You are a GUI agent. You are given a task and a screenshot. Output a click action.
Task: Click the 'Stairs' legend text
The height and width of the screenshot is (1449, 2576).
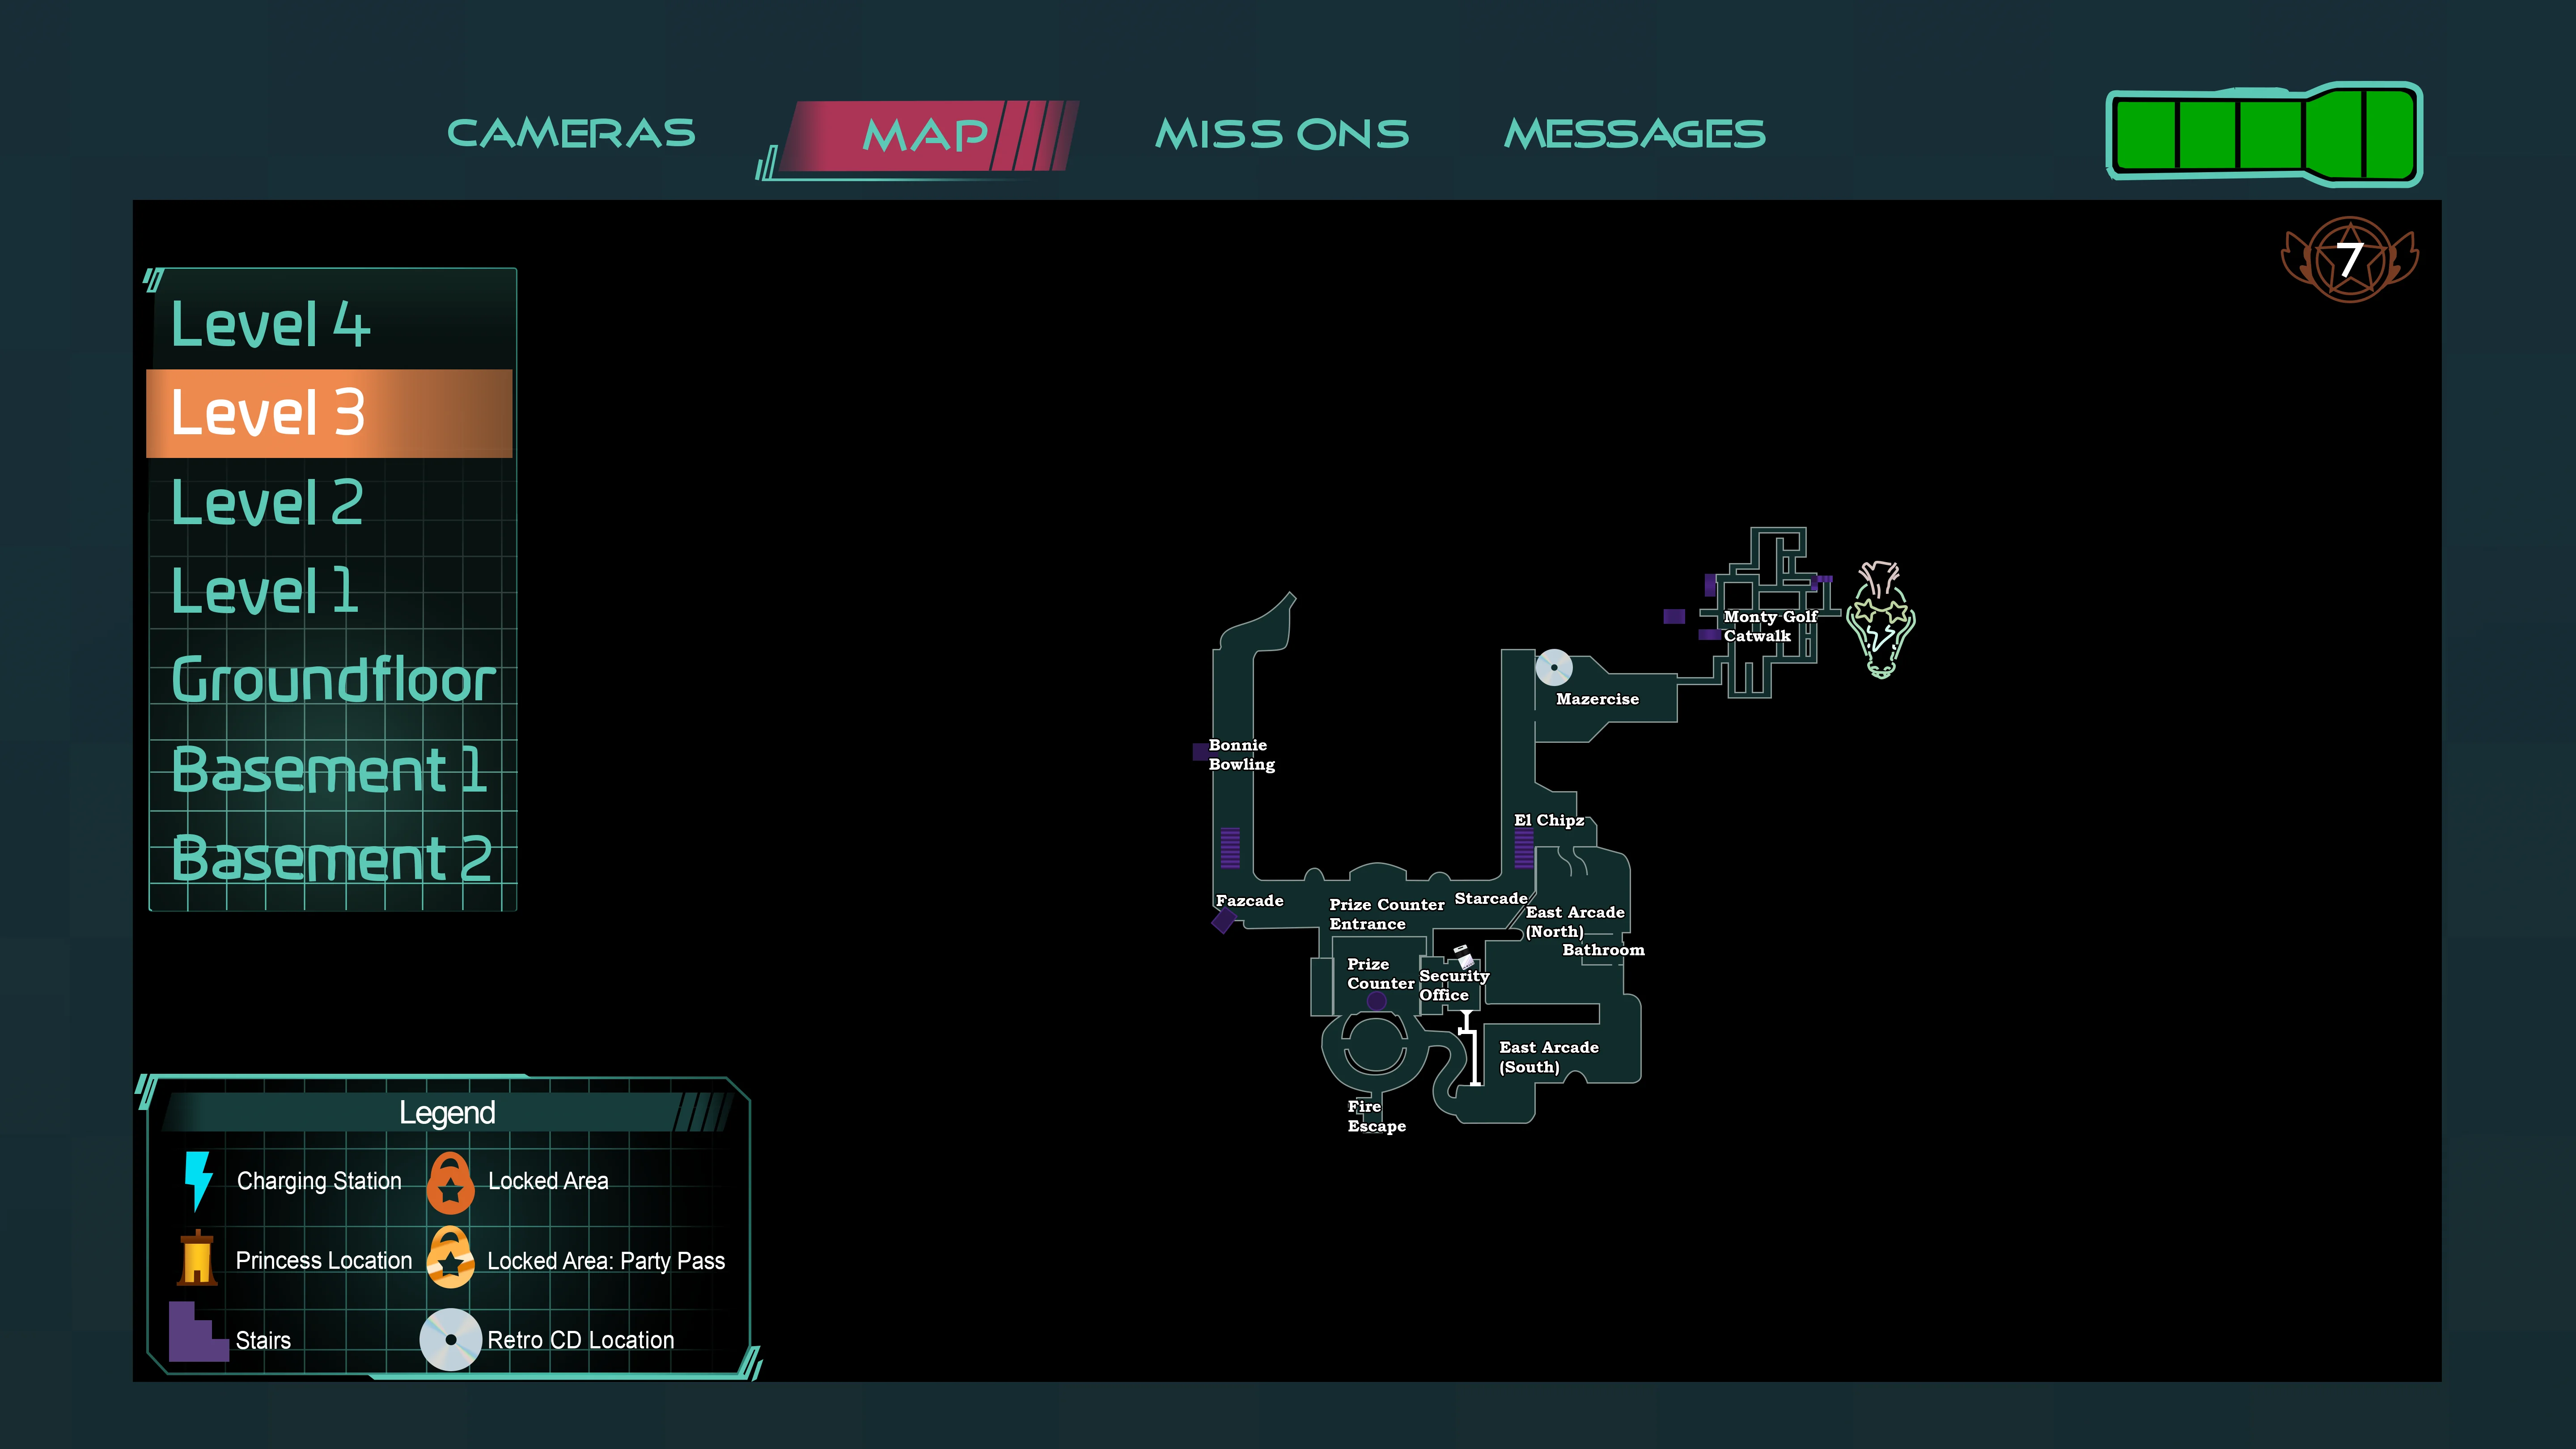[x=263, y=1340]
